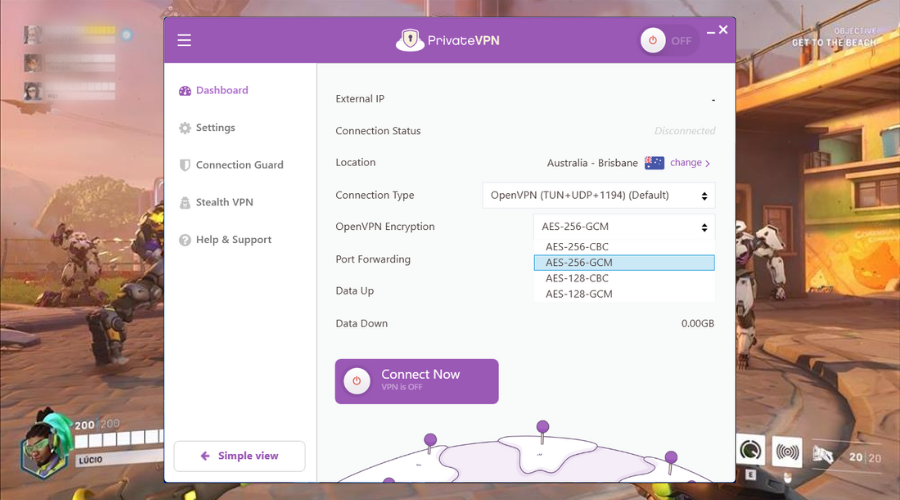The width and height of the screenshot is (900, 500).
Task: Click the top center map pin
Action: tap(542, 431)
